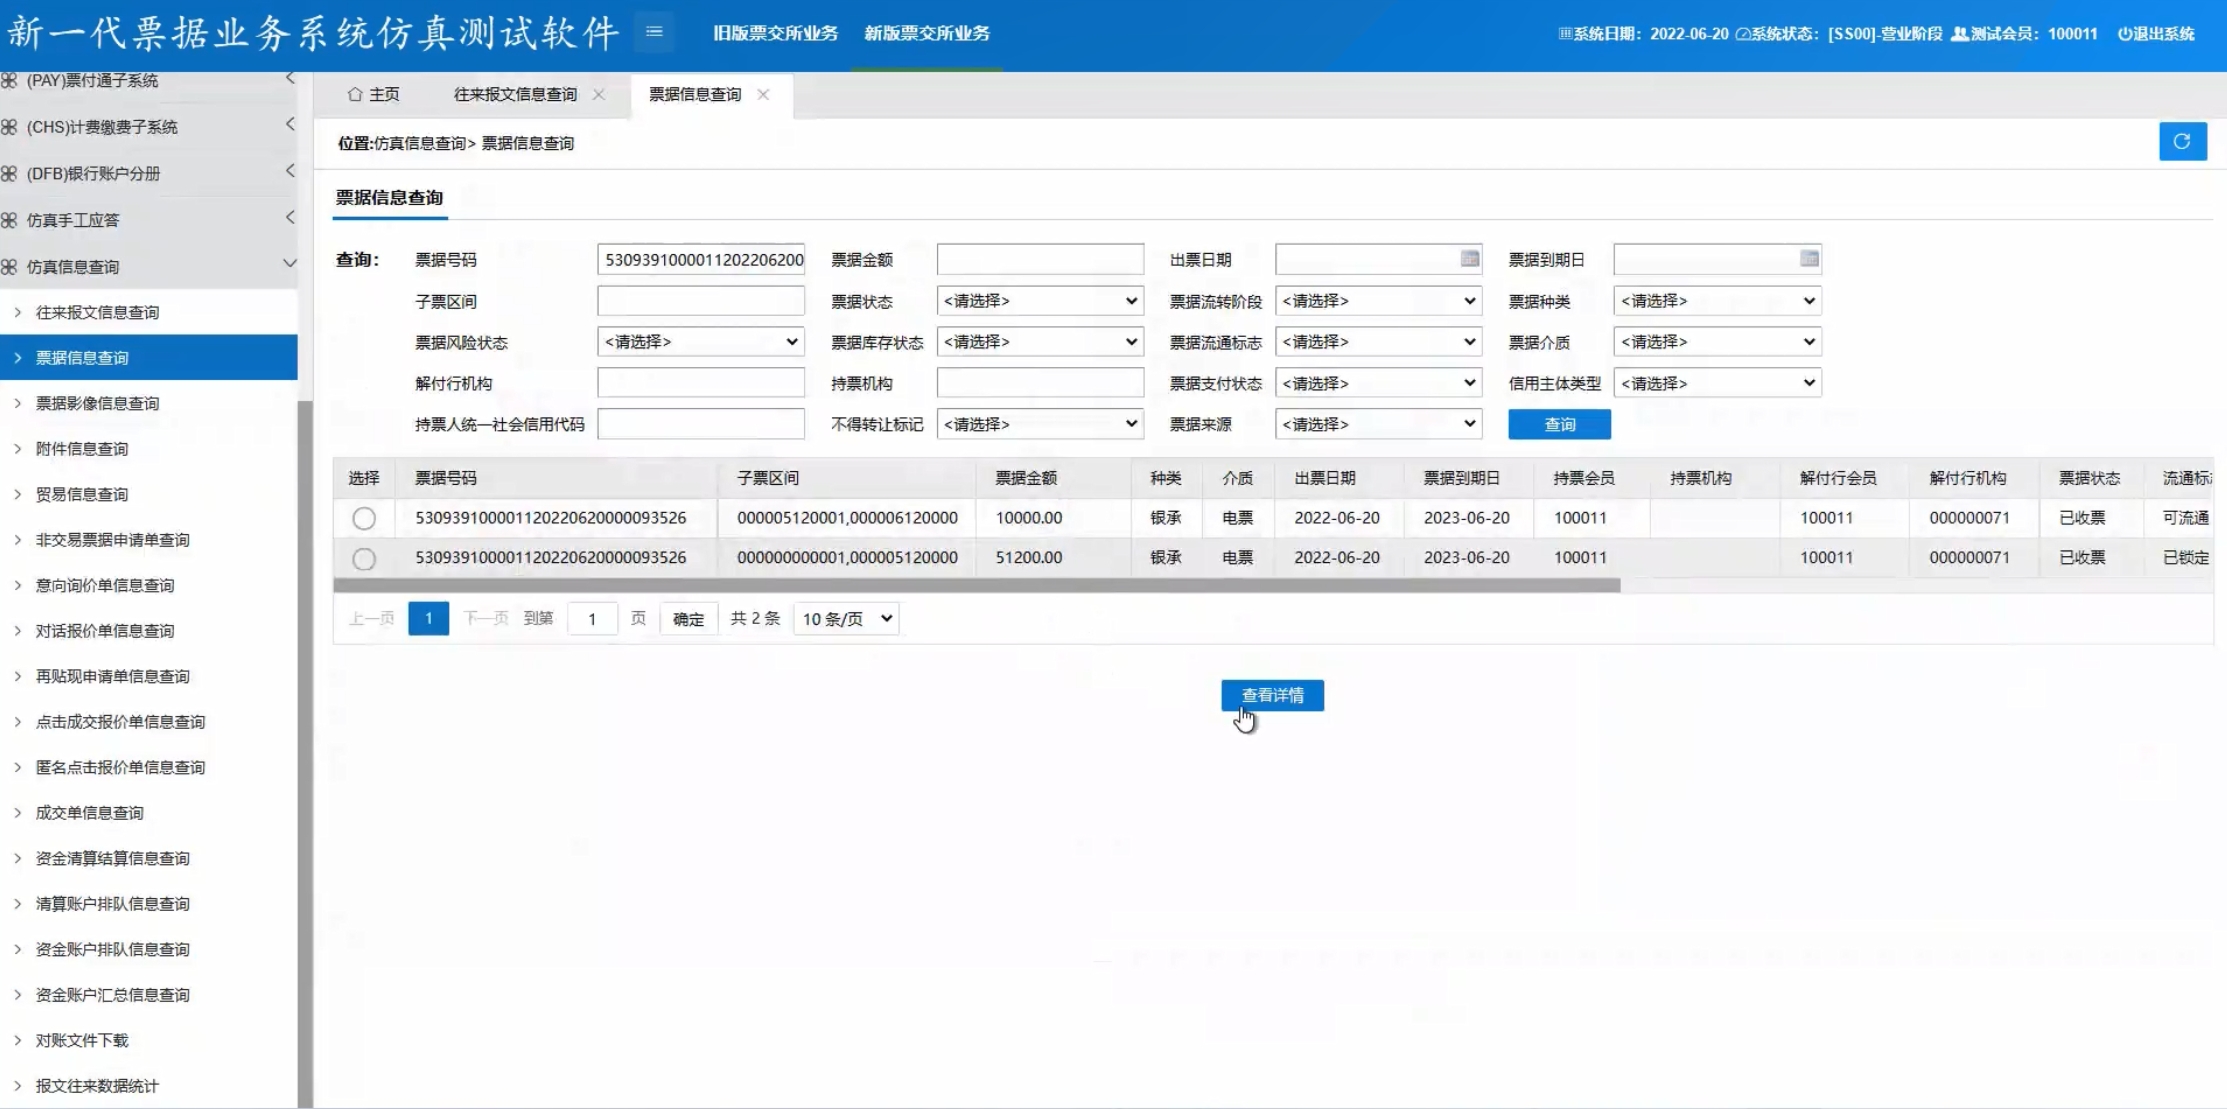Click the hamburger menu toggle in header
2227x1109 pixels.
654,32
